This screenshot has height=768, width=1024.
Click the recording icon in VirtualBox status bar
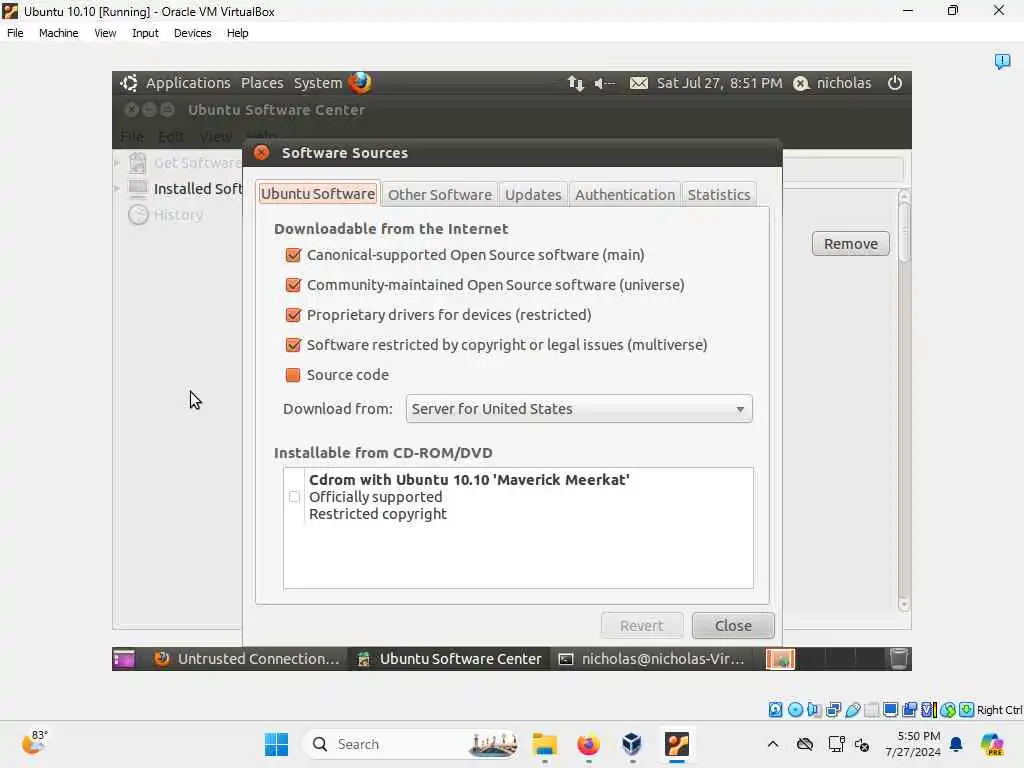pyautogui.click(x=909, y=710)
